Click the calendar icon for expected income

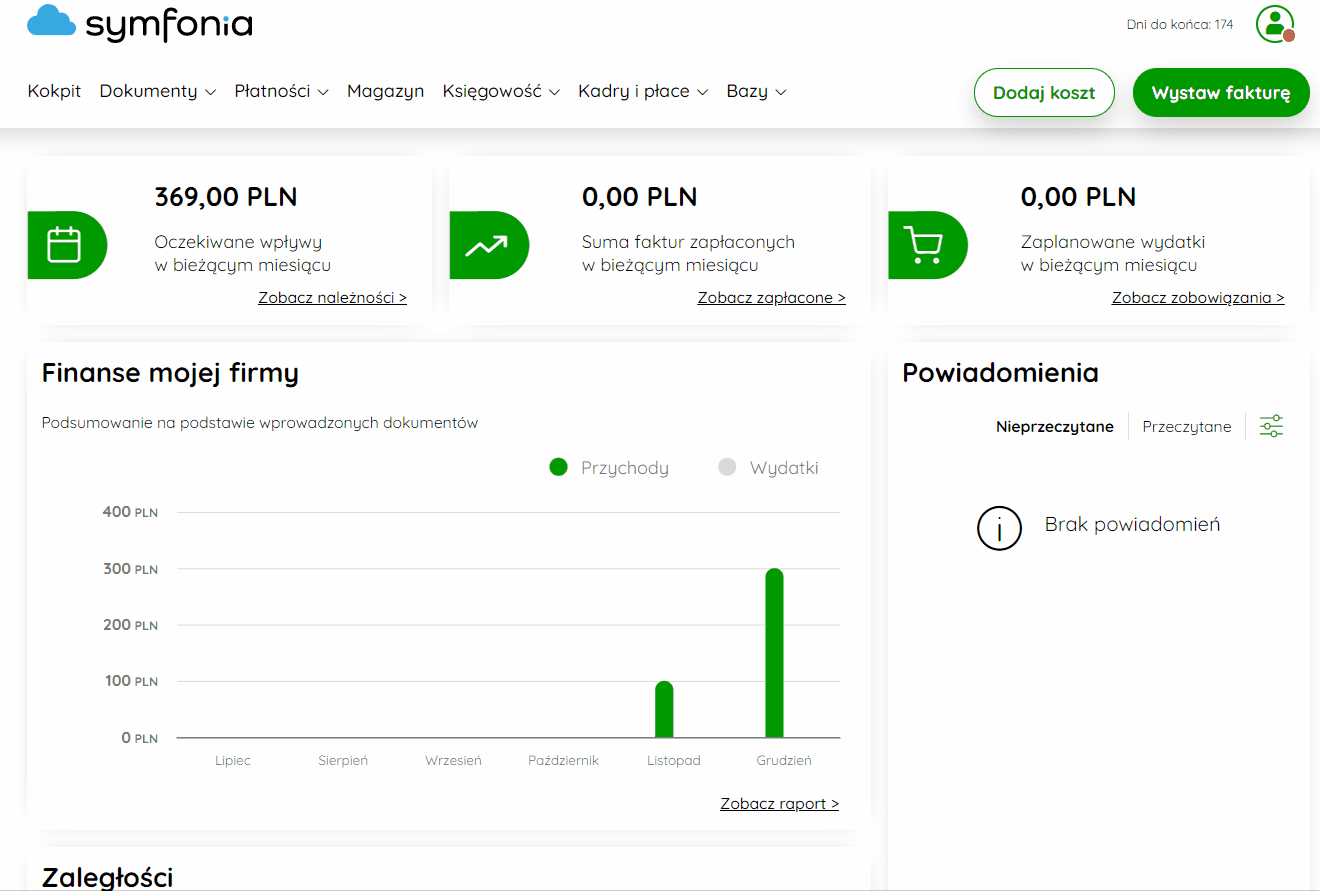point(64,245)
